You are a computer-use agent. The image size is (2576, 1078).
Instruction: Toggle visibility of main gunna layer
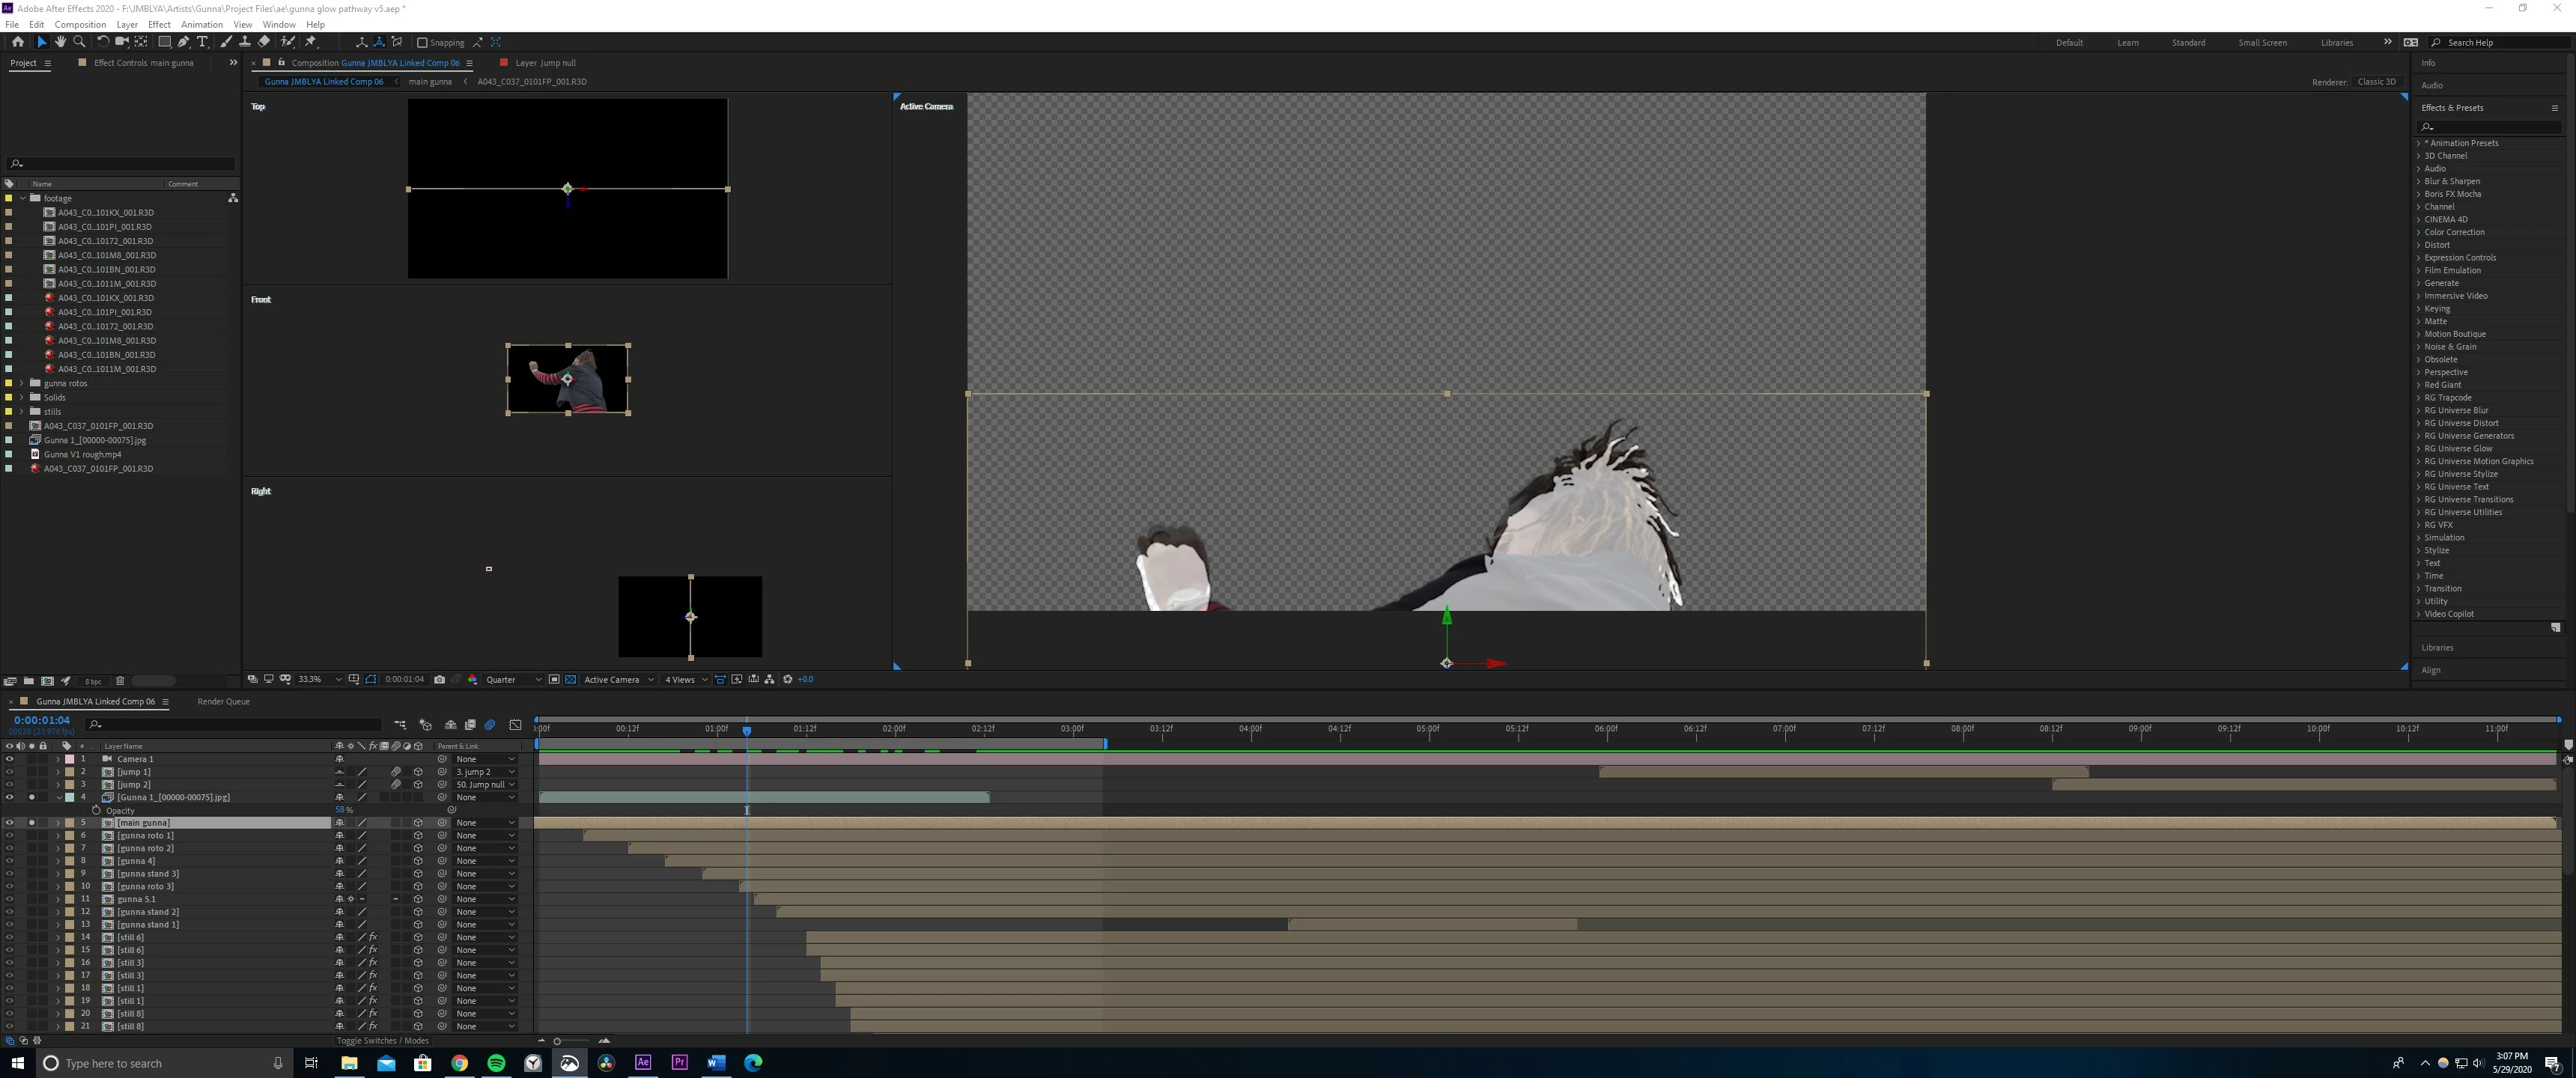tap(9, 823)
